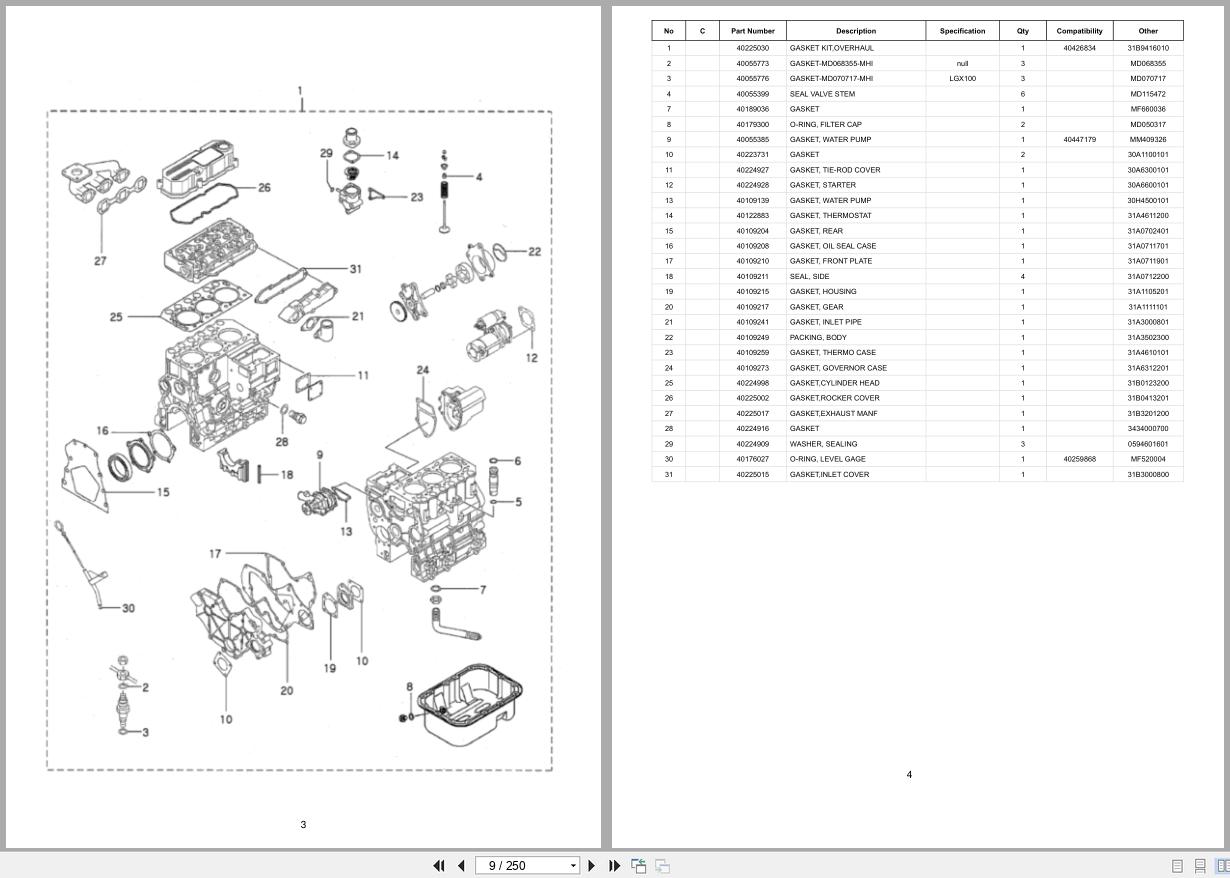Click other code 31B9416010
Screen dimensions: 1230x878
1148,48
